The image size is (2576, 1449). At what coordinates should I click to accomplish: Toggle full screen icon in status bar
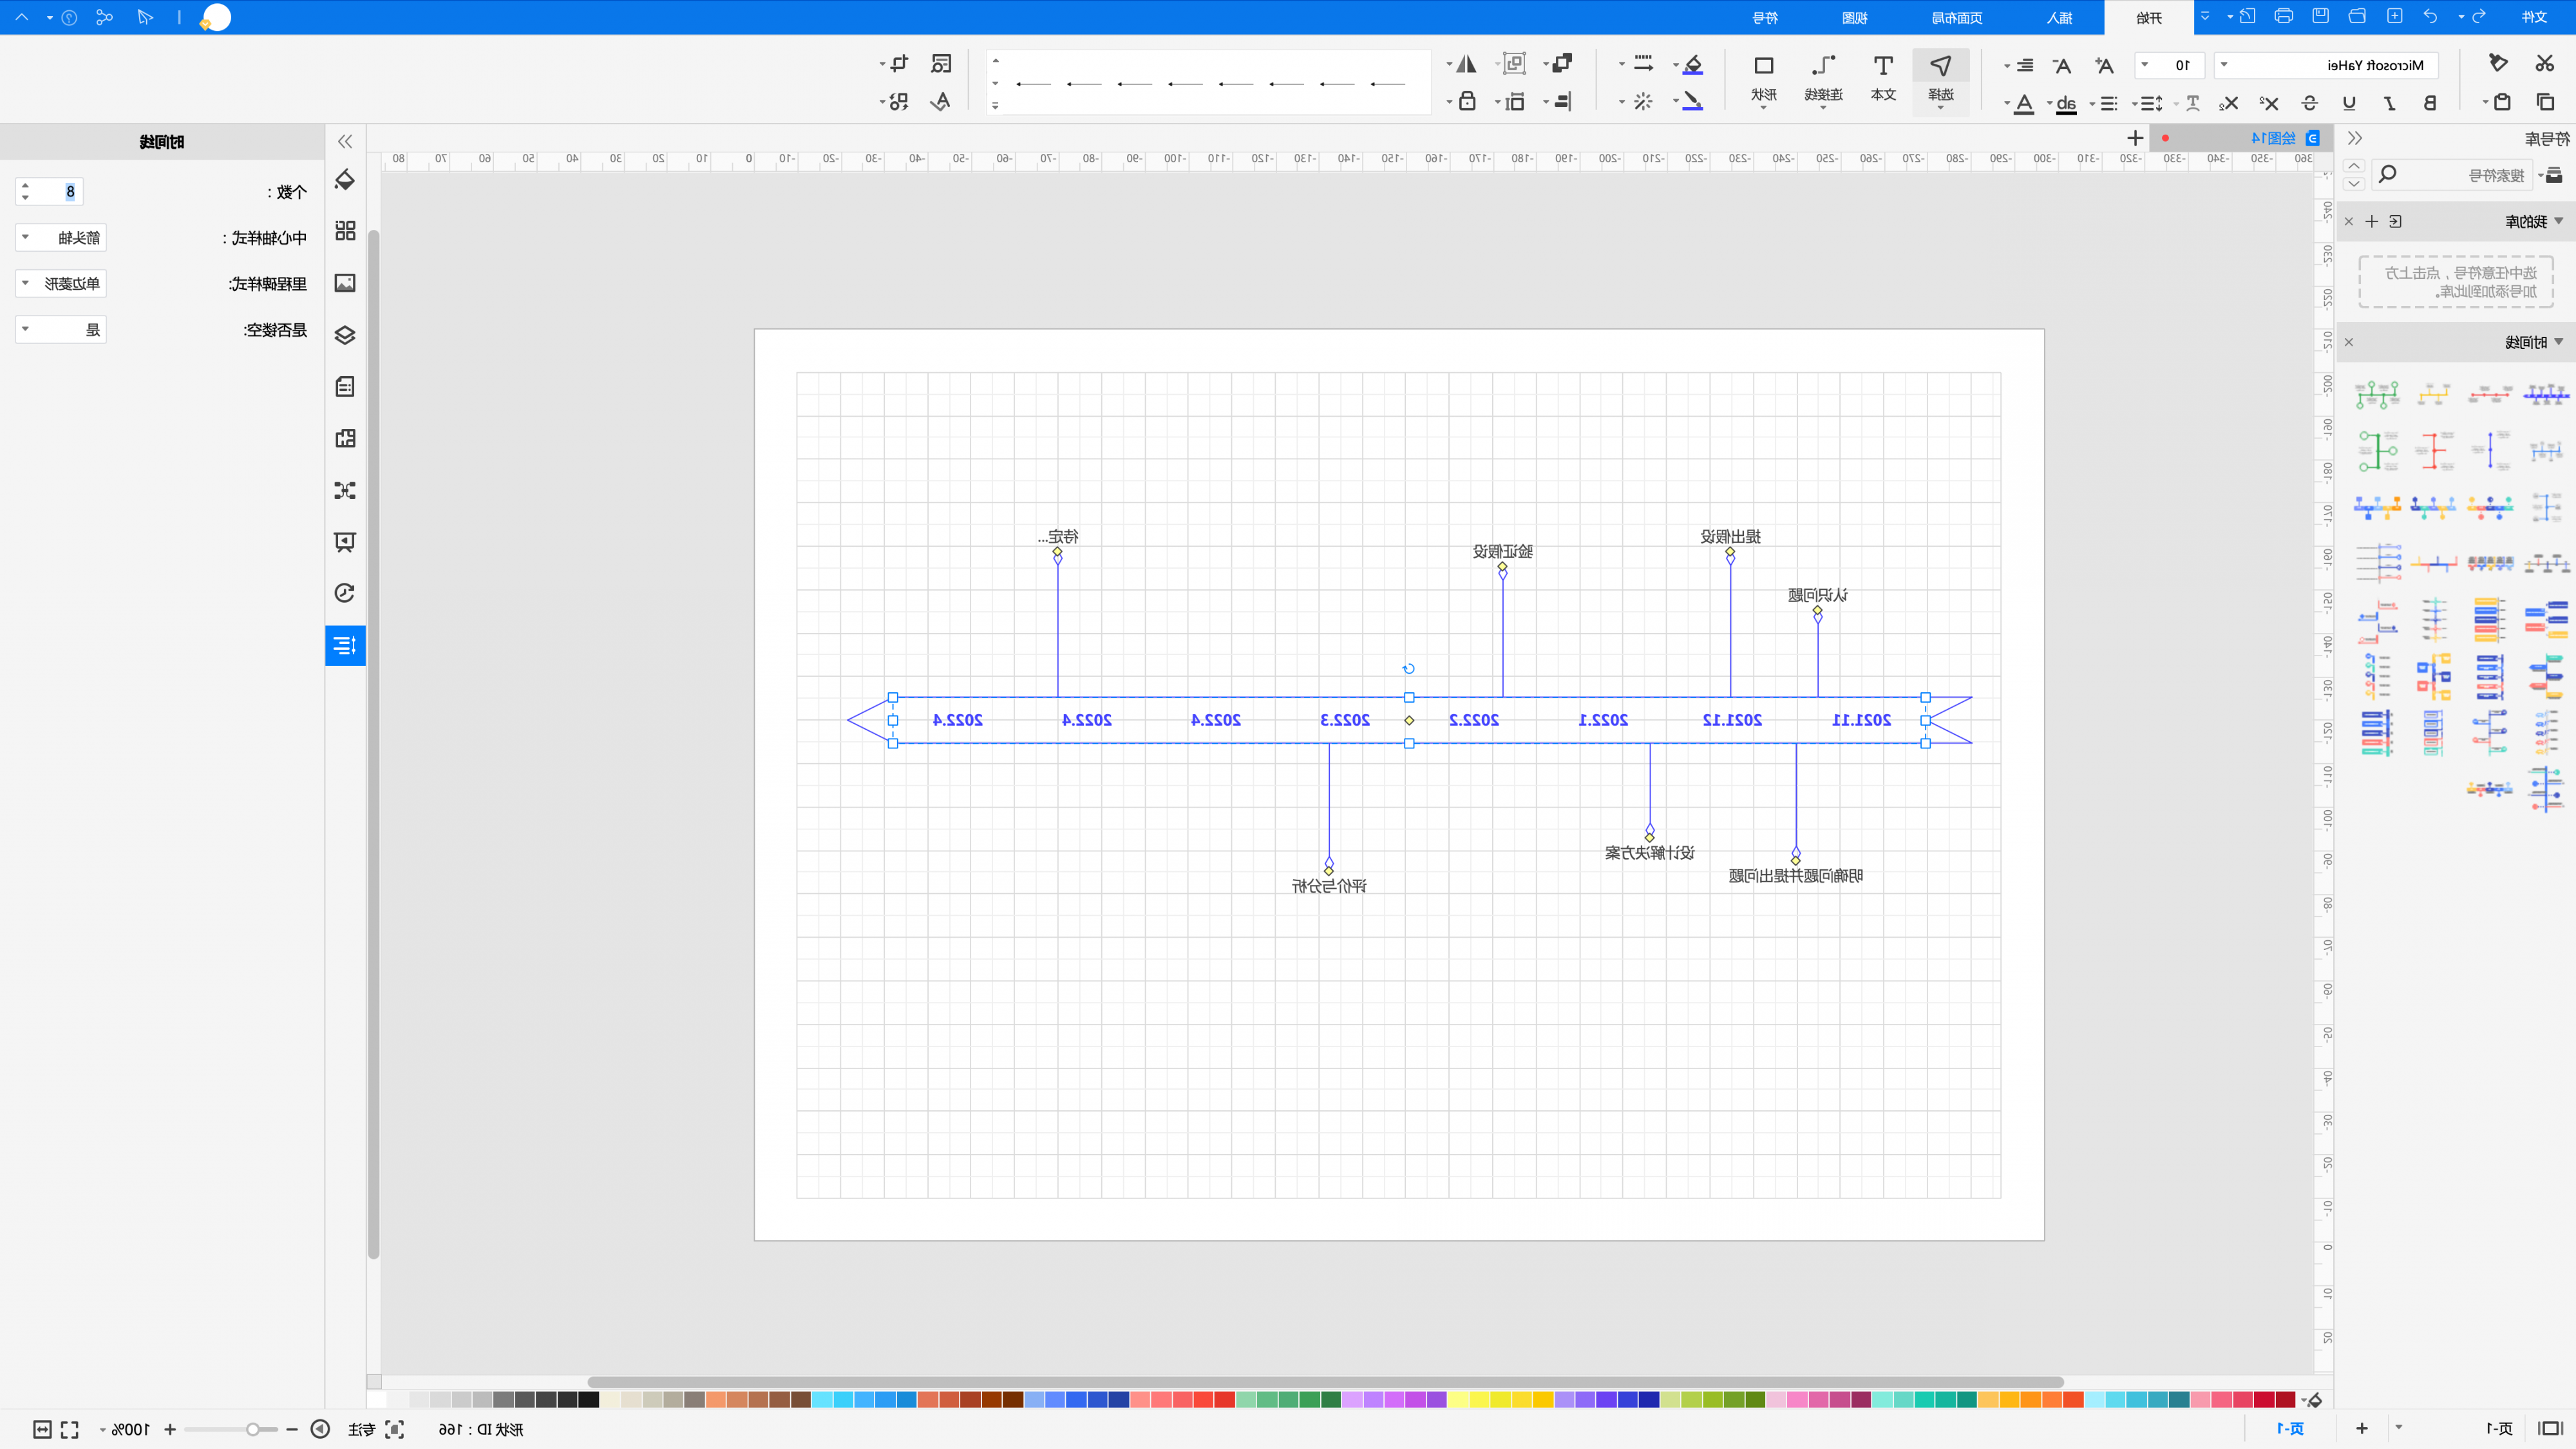pos(69,1429)
